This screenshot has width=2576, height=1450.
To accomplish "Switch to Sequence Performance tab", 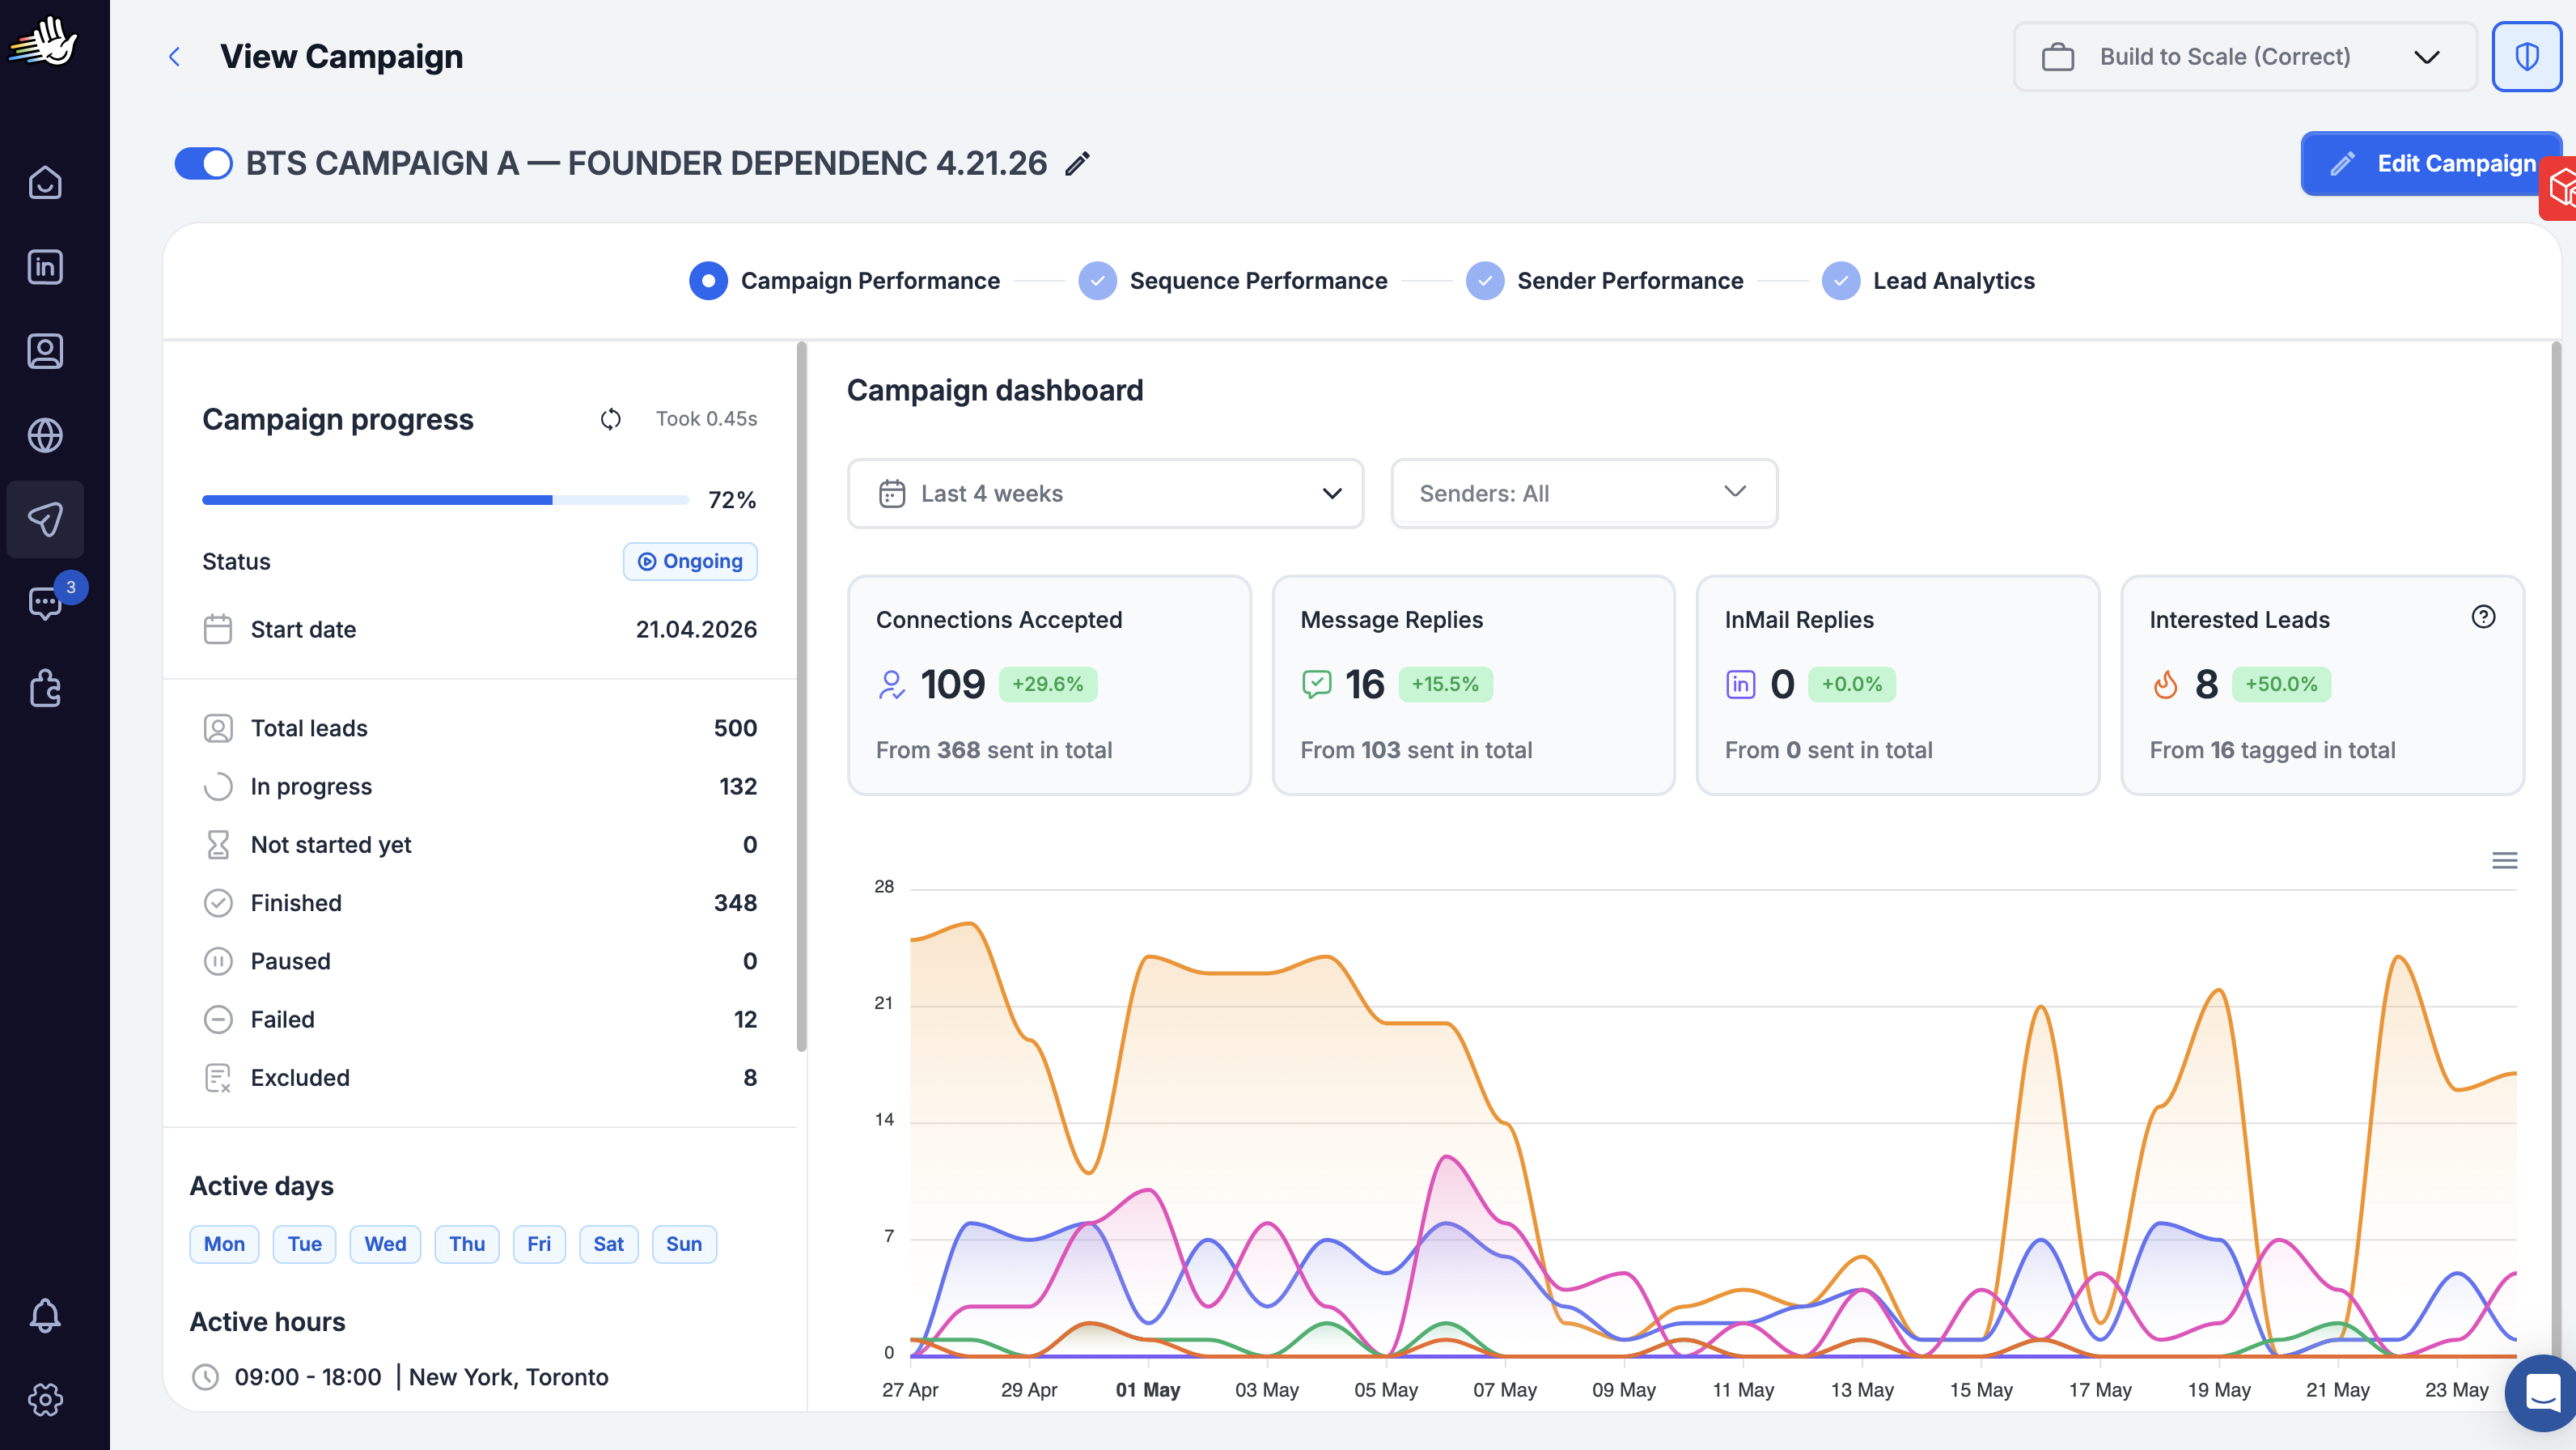I will pyautogui.click(x=1233, y=281).
